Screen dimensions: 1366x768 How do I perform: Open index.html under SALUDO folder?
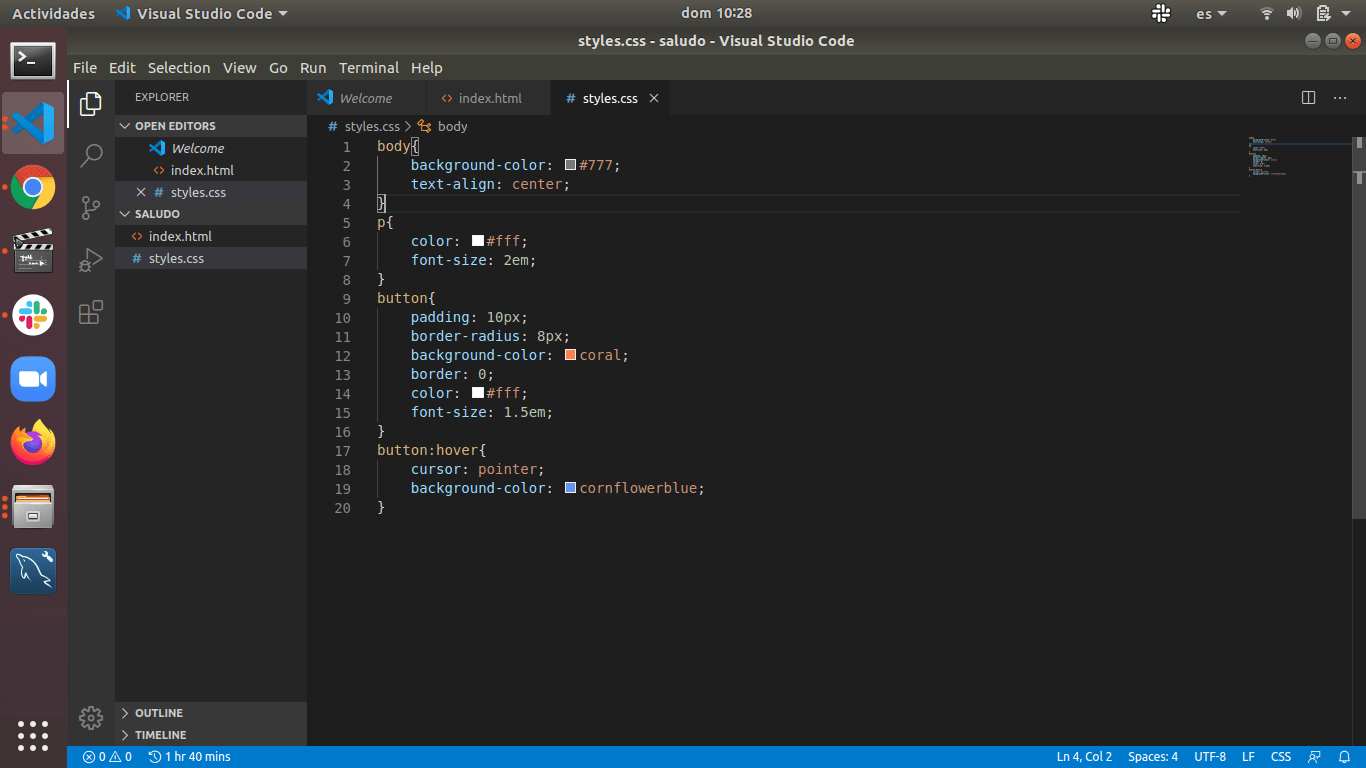[211, 236]
